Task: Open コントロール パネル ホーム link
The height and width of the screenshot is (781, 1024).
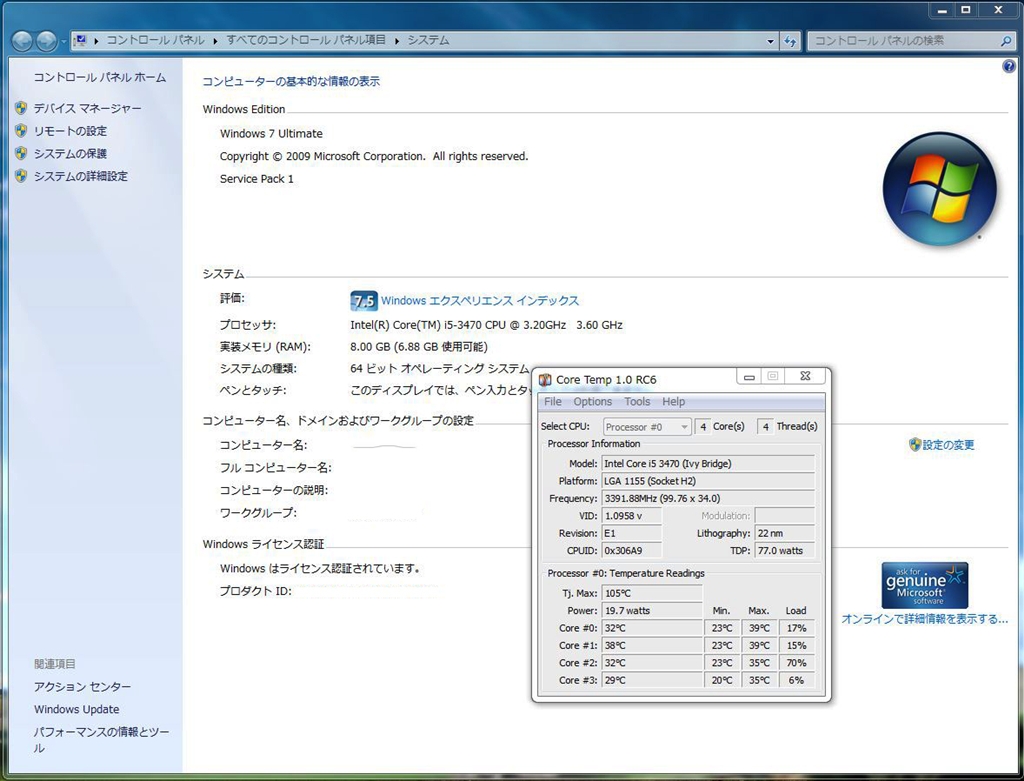Action: coord(100,77)
